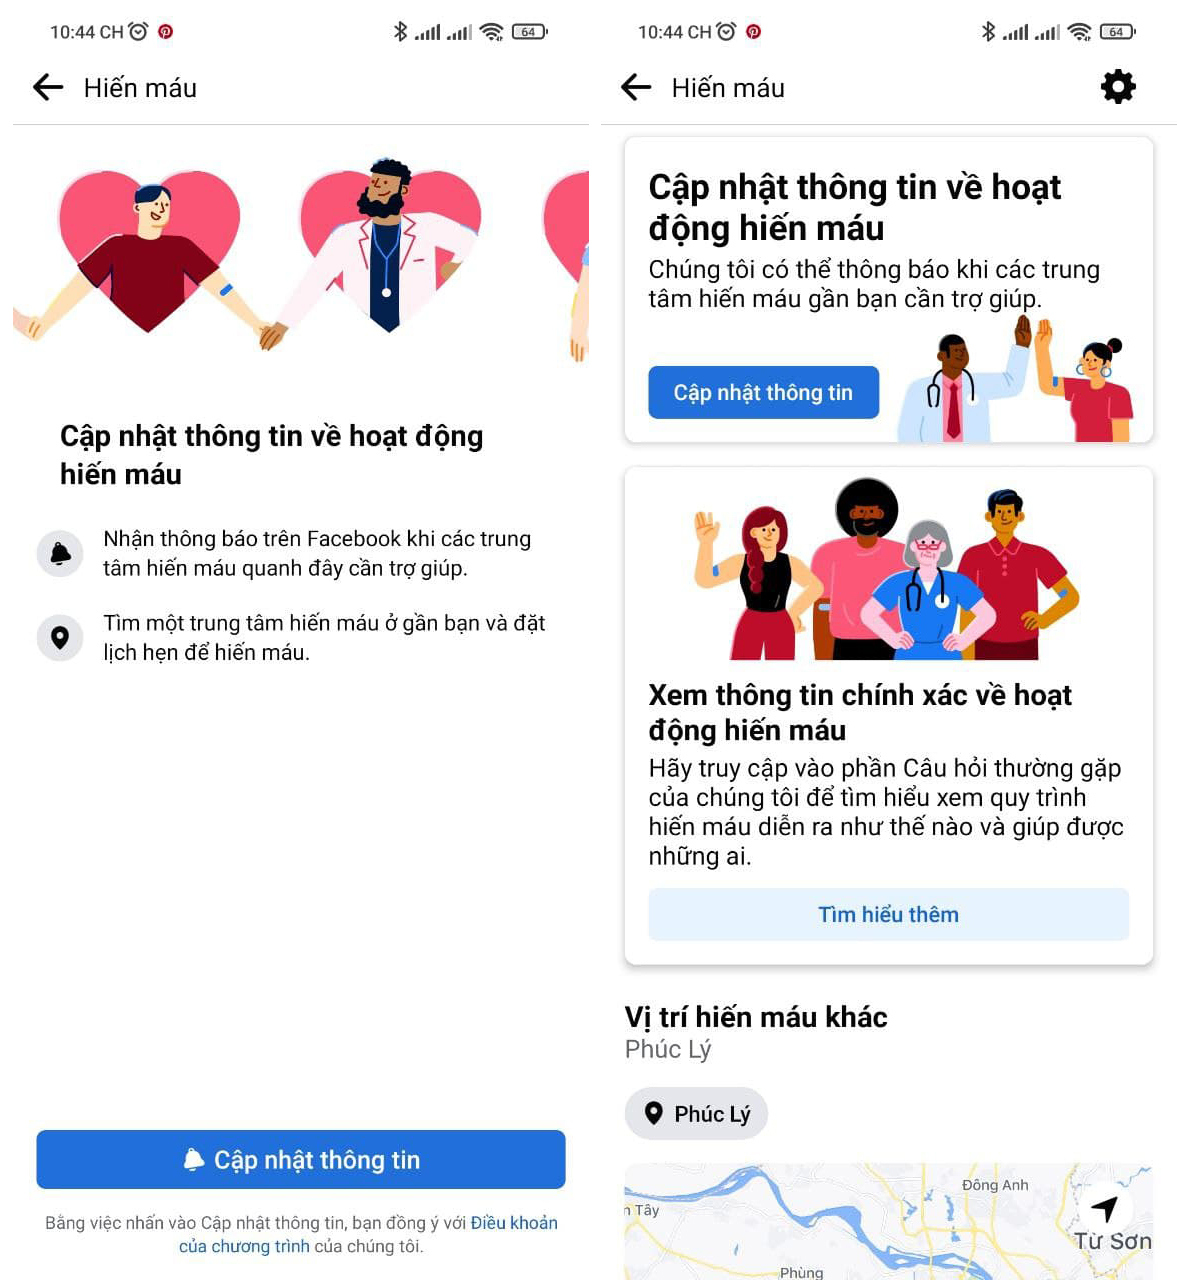The height and width of the screenshot is (1280, 1177).
Task: Tap the map's navigation arrow icon
Action: (1104, 1207)
